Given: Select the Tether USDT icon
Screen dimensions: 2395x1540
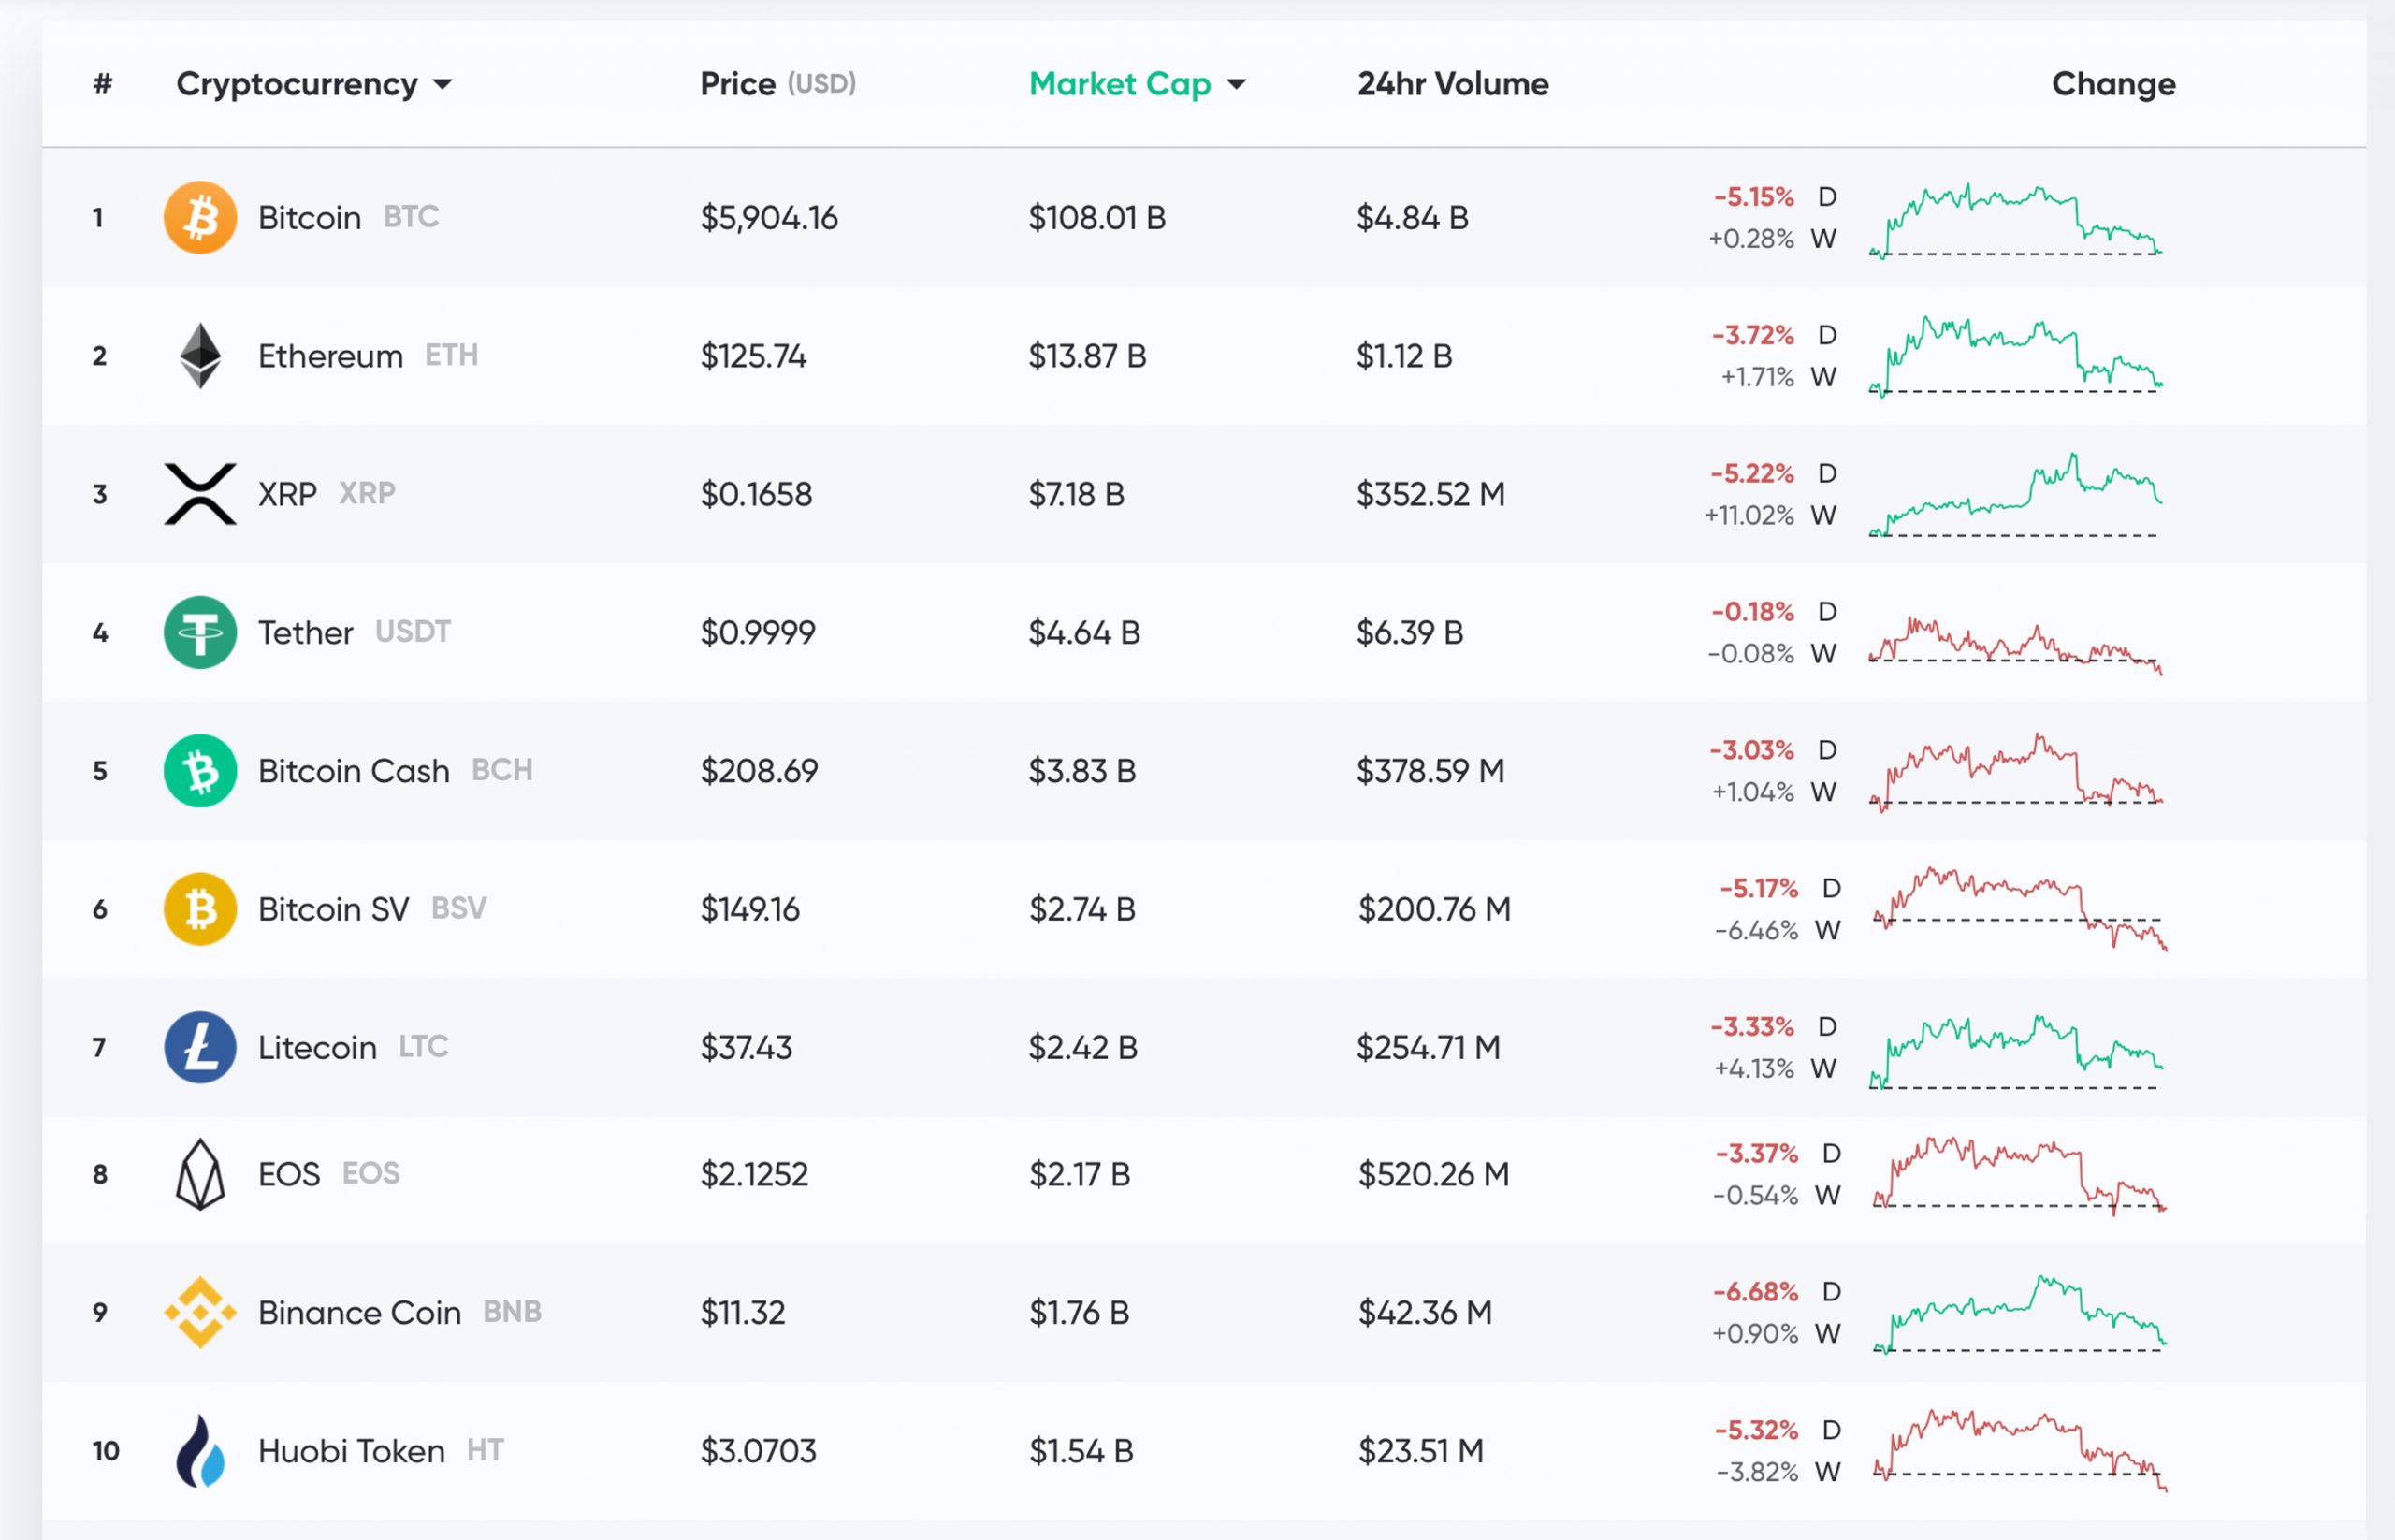Looking at the screenshot, I should click(x=199, y=632).
